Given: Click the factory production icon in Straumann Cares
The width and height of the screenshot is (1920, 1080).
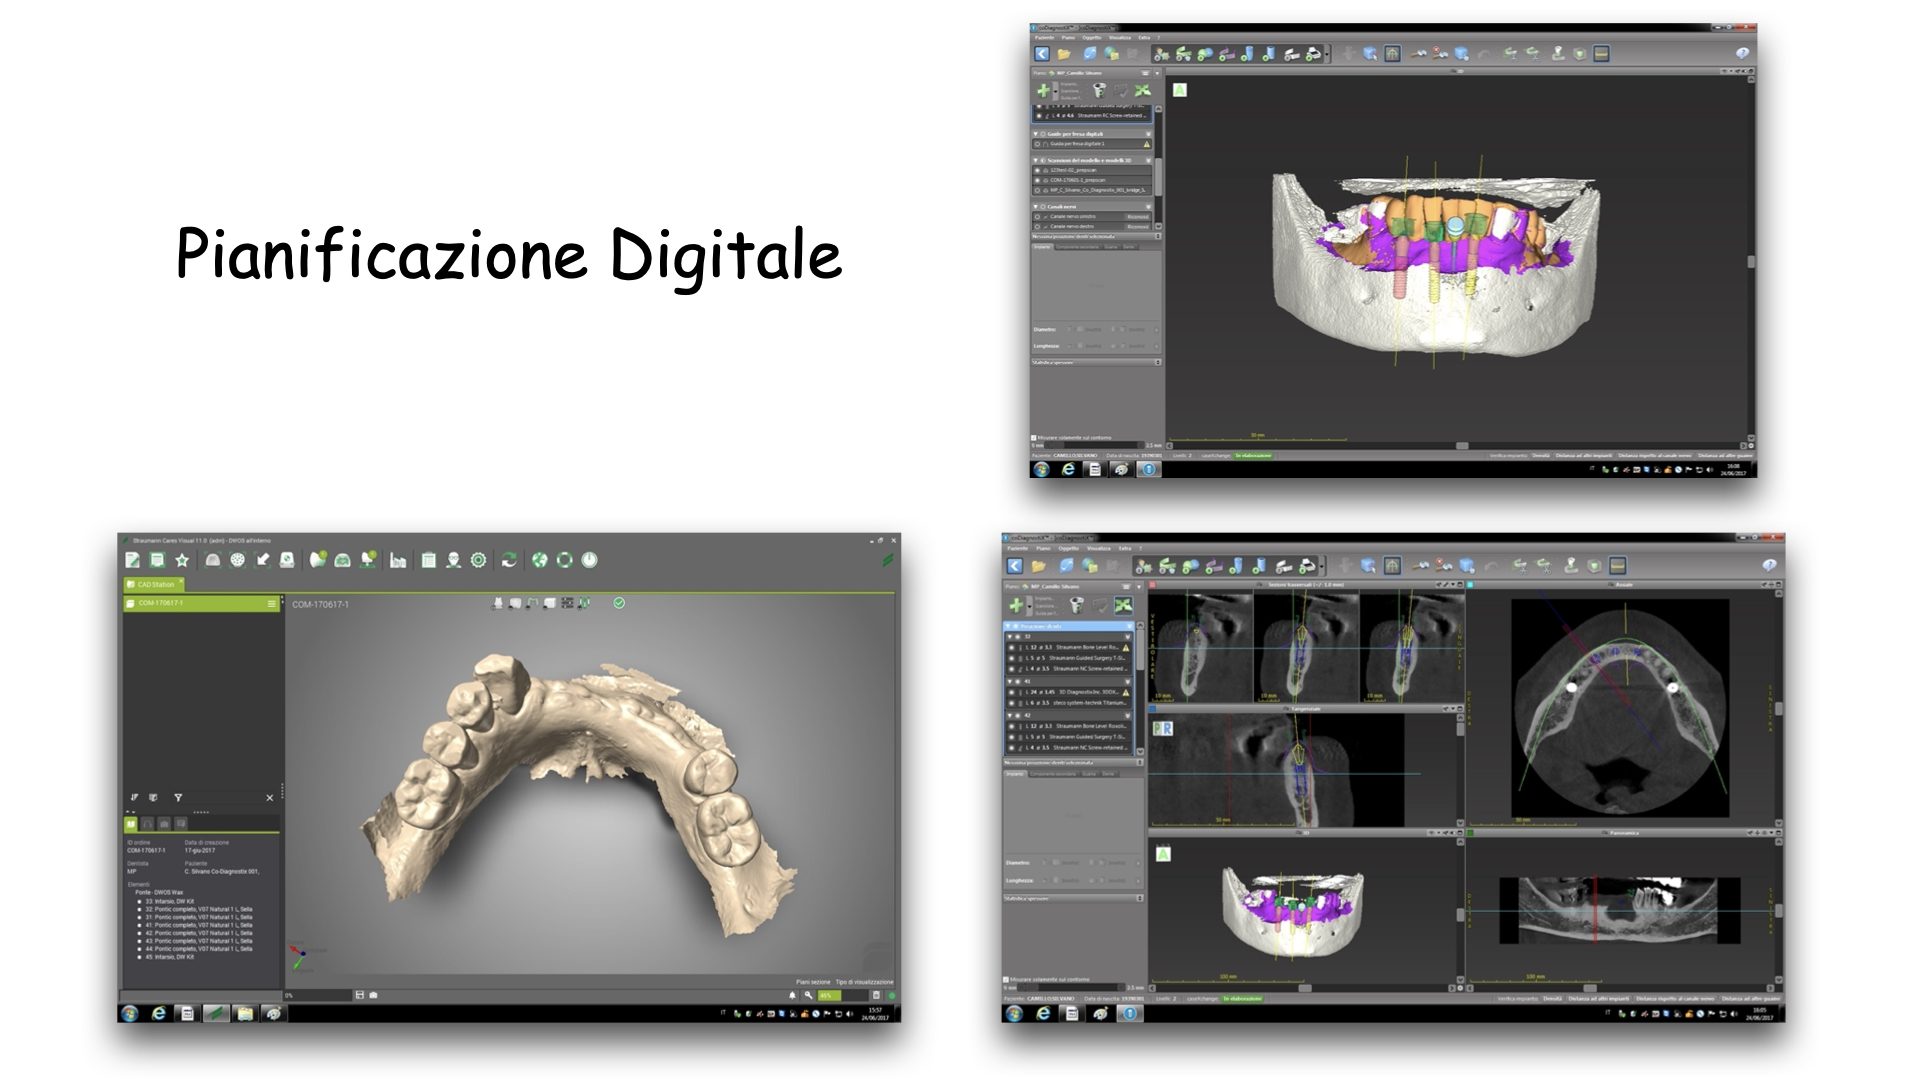Looking at the screenshot, I should tap(398, 560).
